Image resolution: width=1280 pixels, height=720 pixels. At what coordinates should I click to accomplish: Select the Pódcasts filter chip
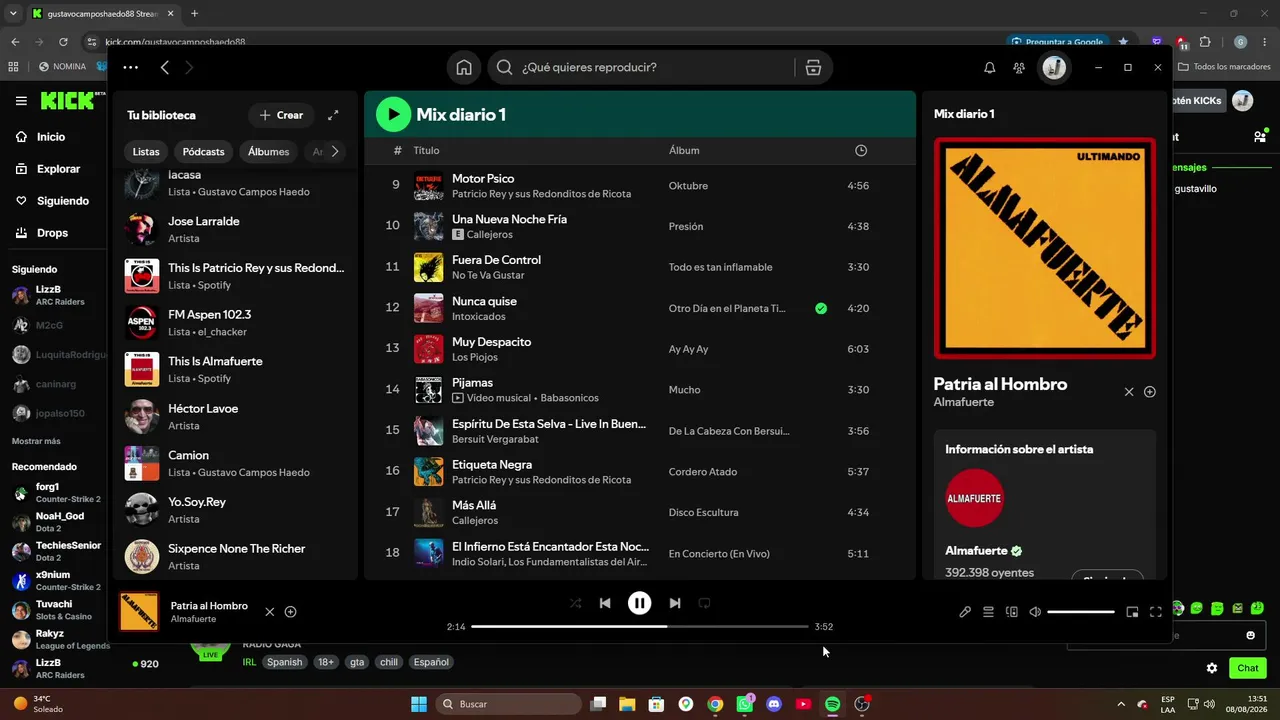[x=204, y=152]
